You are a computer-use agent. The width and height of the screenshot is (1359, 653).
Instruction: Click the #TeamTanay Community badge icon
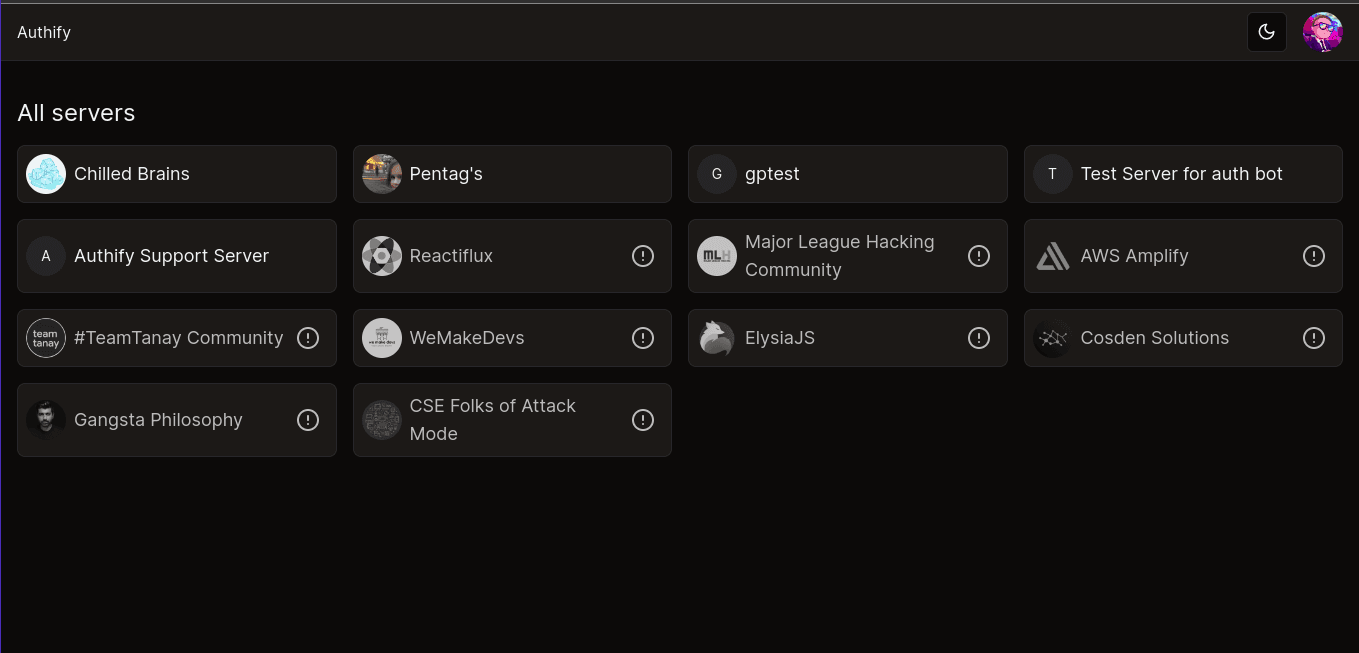[x=45, y=338]
